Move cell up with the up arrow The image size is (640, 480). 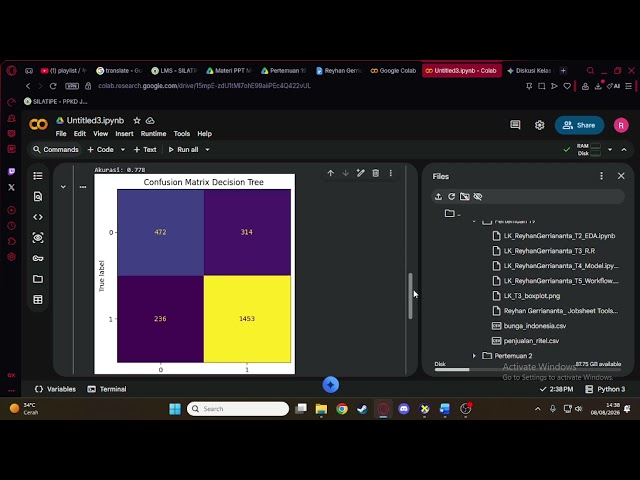point(331,173)
